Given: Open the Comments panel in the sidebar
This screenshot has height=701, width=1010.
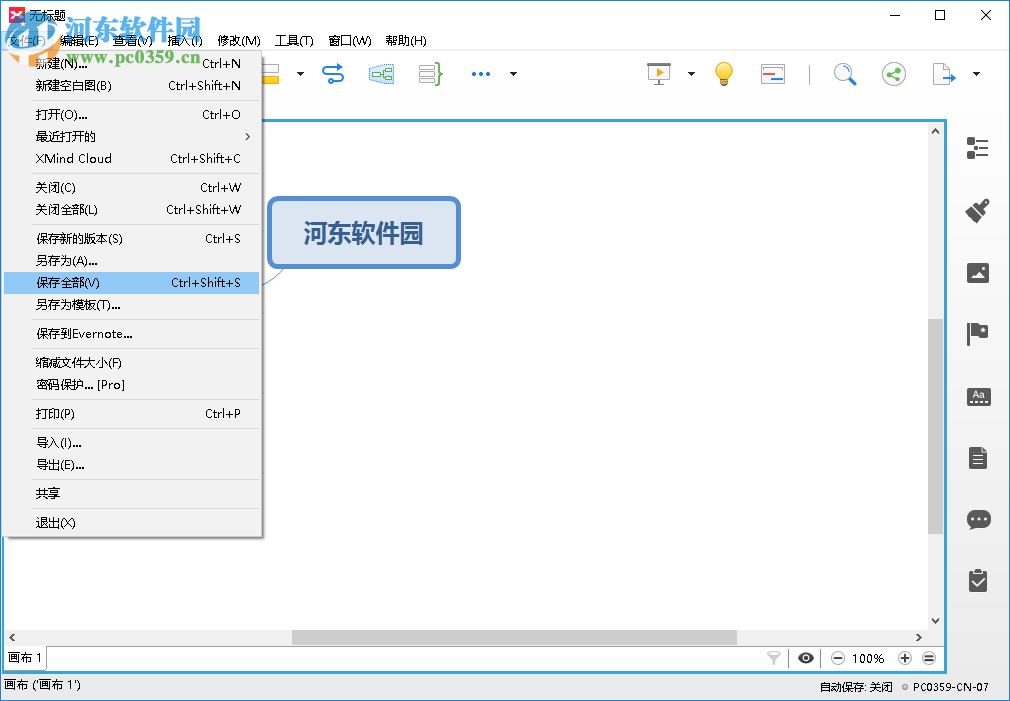Looking at the screenshot, I should (x=978, y=520).
